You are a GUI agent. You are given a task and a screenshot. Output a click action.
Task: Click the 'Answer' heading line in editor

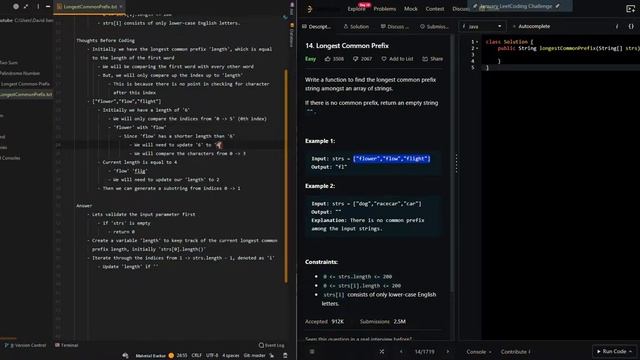[84, 206]
